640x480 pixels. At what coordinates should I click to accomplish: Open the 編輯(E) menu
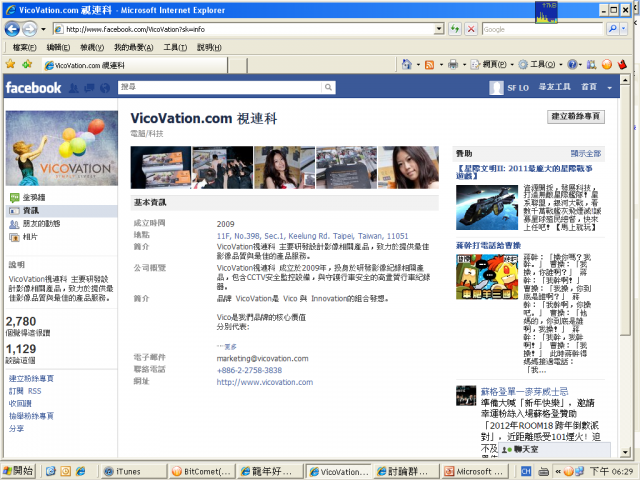58,47
